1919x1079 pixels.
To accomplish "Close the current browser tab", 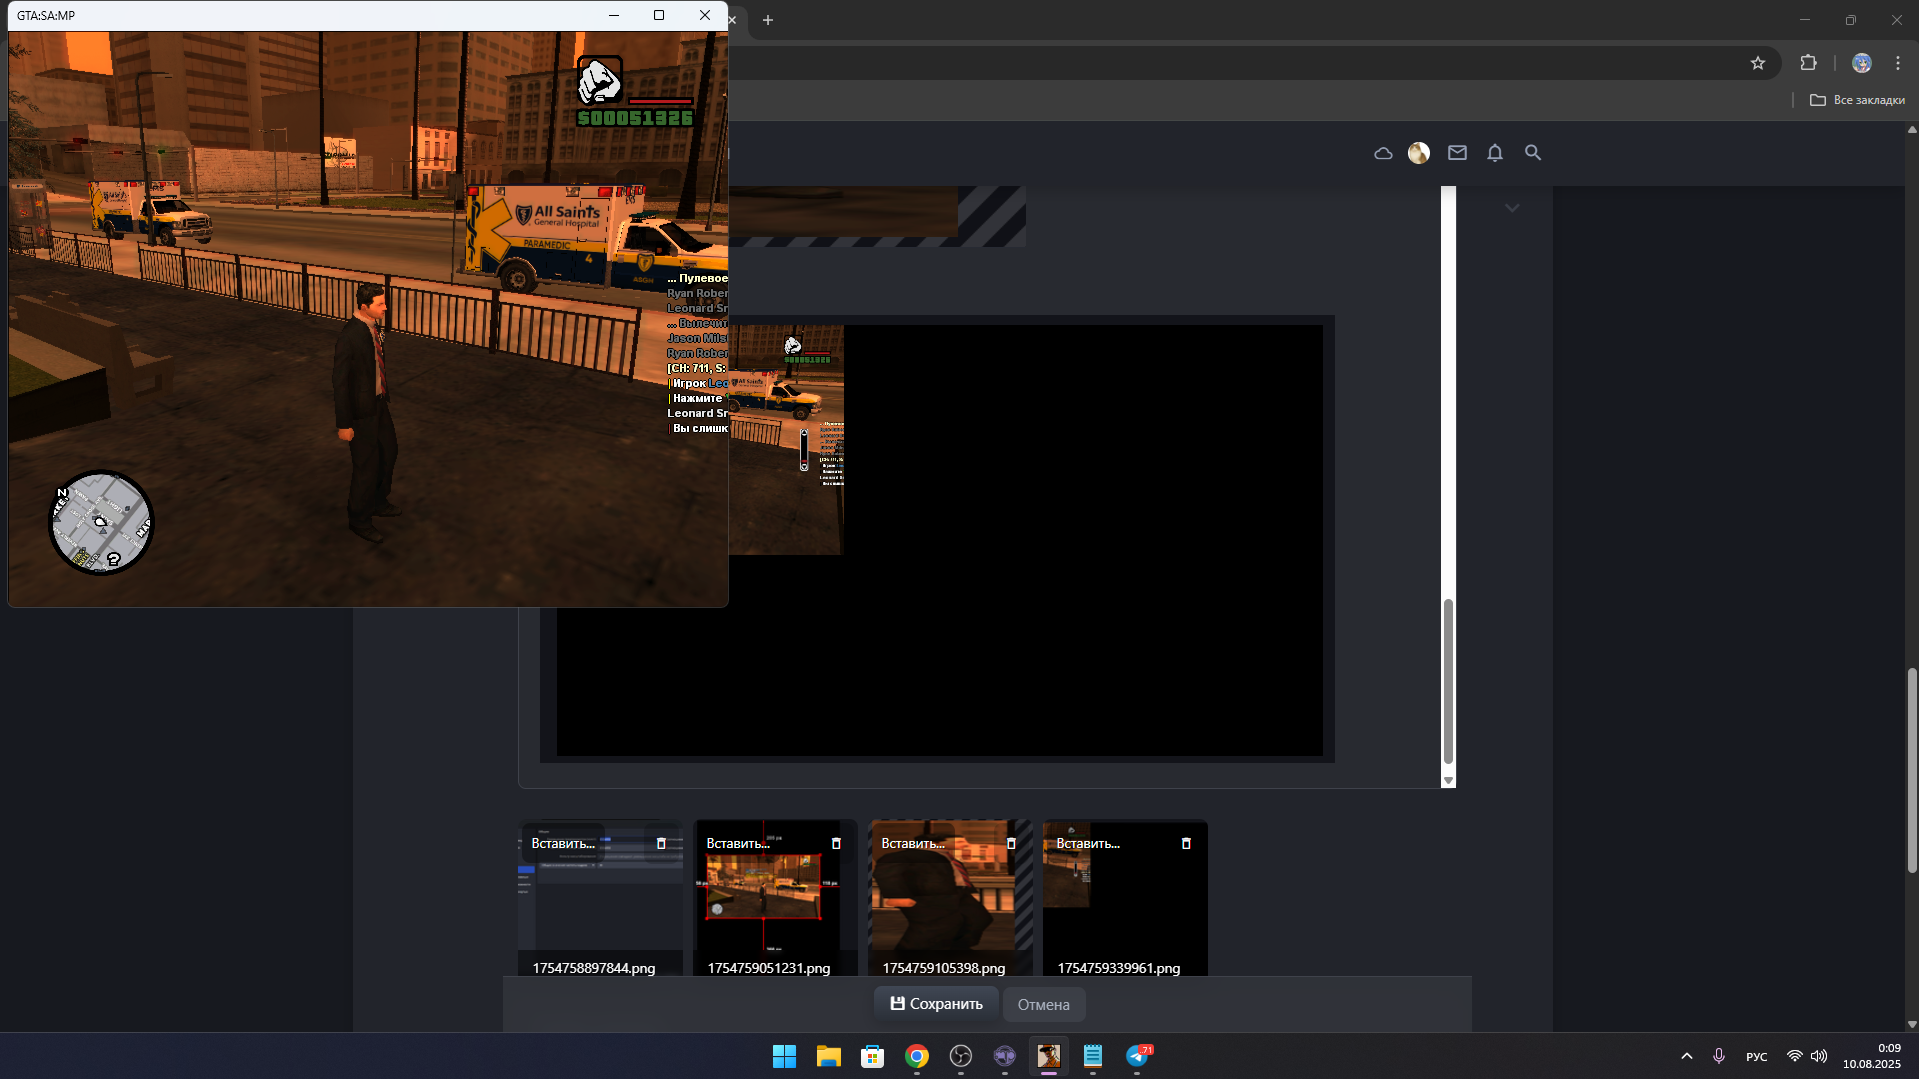I will pos(733,20).
